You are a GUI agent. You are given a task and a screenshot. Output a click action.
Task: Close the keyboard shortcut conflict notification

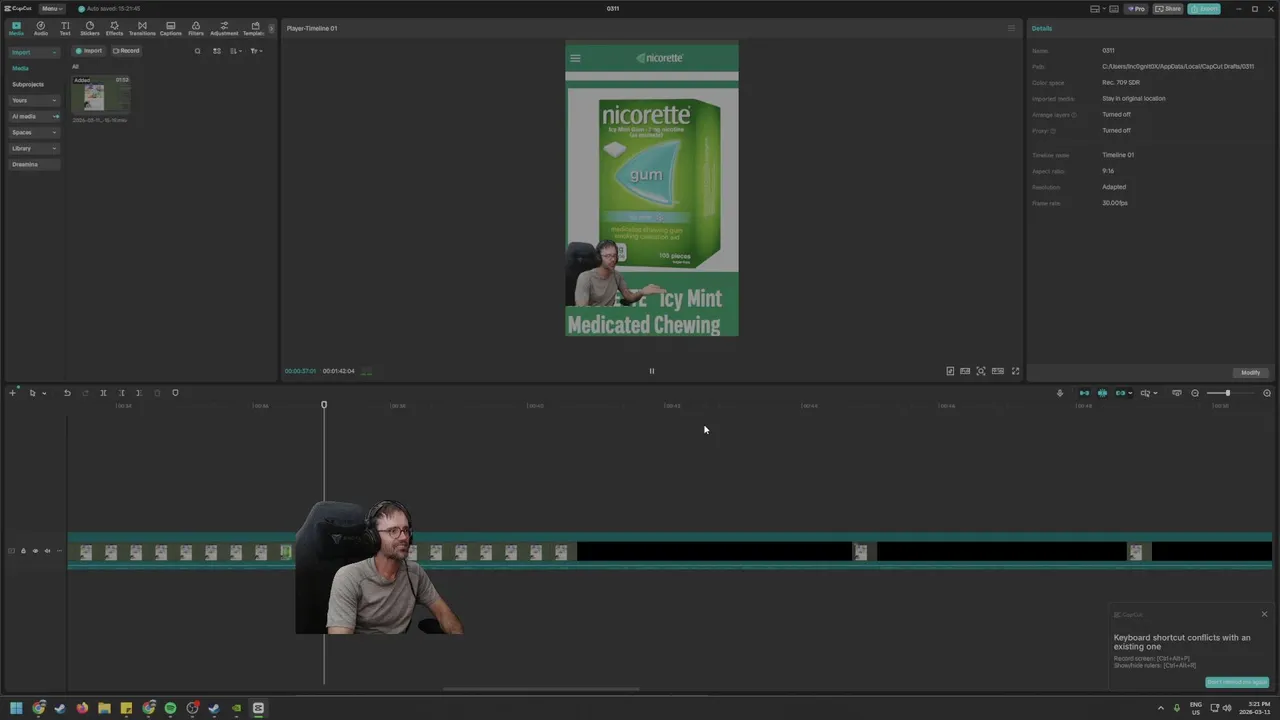pyautogui.click(x=1264, y=614)
